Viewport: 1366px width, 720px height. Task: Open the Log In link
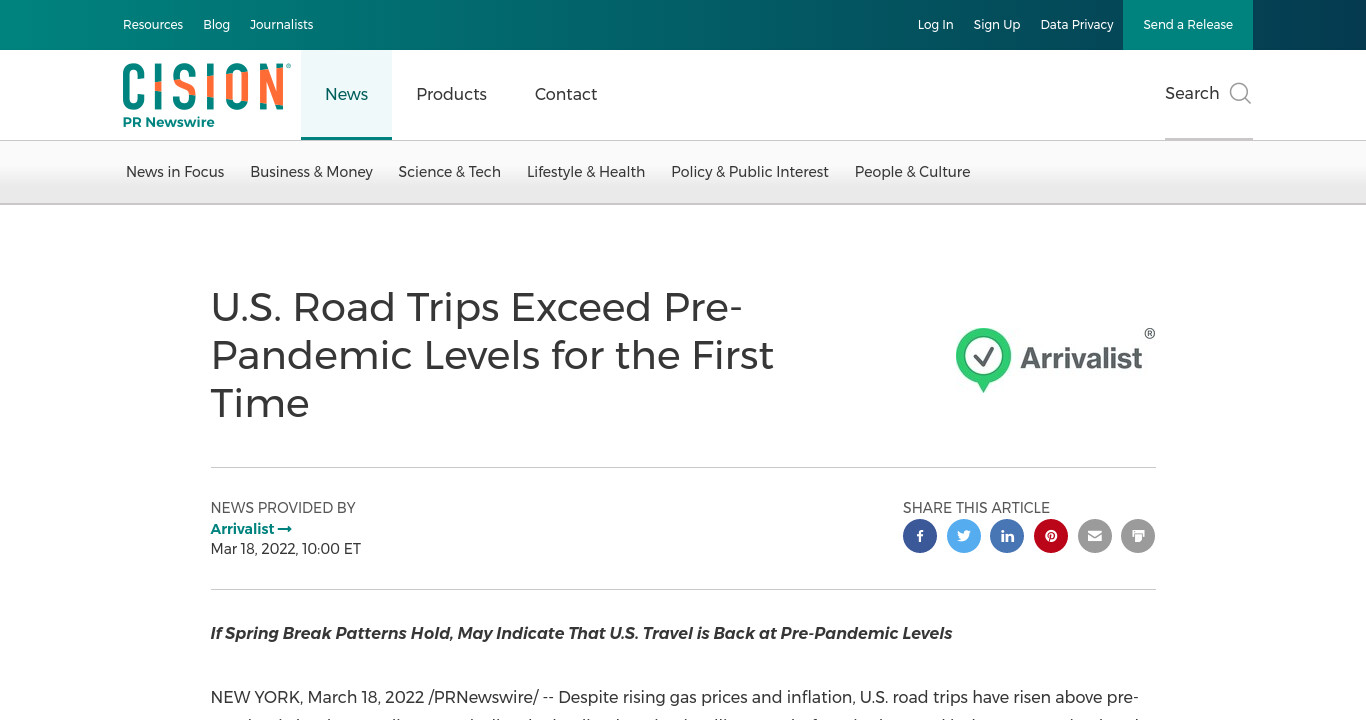coord(935,25)
